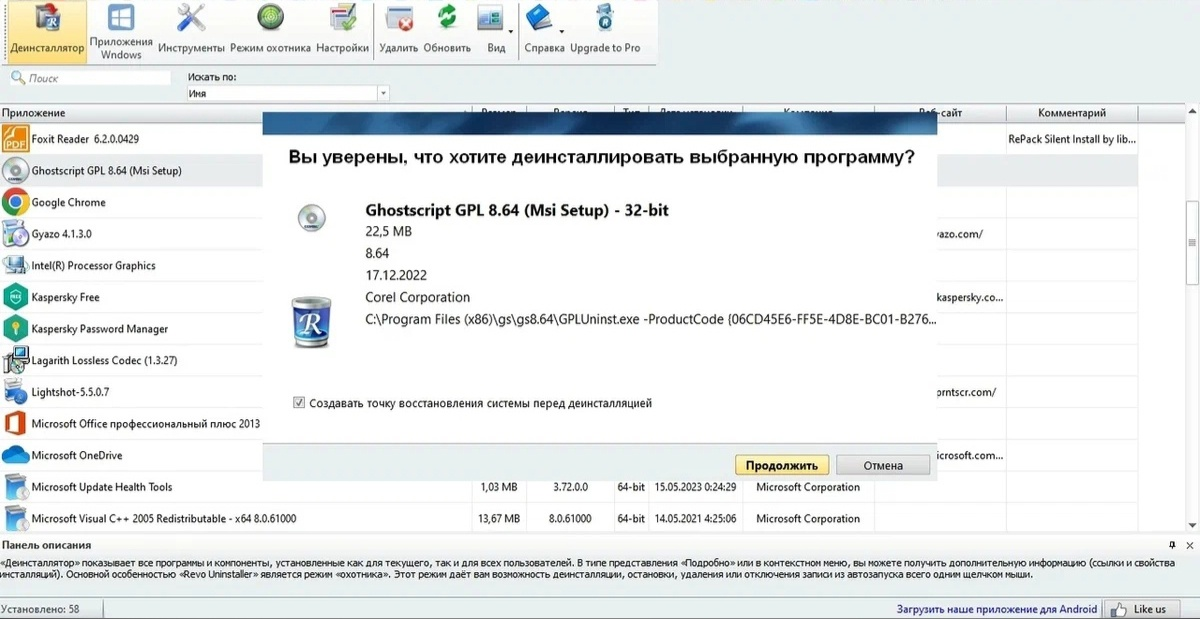The image size is (1200, 619).
Task: Select Microsoft Office 2013 icon
Action: click(x=15, y=424)
